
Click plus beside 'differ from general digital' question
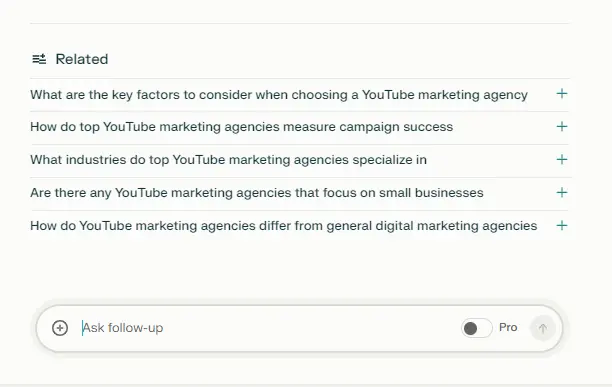tap(562, 225)
